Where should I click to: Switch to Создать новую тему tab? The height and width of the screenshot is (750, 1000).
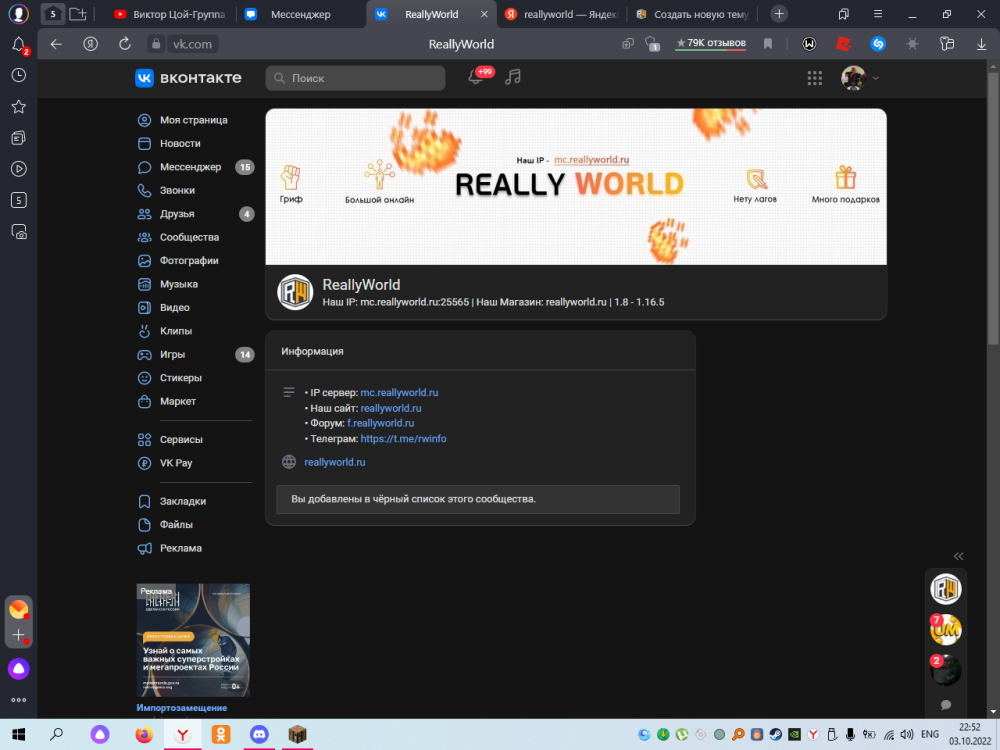pyautogui.click(x=693, y=14)
